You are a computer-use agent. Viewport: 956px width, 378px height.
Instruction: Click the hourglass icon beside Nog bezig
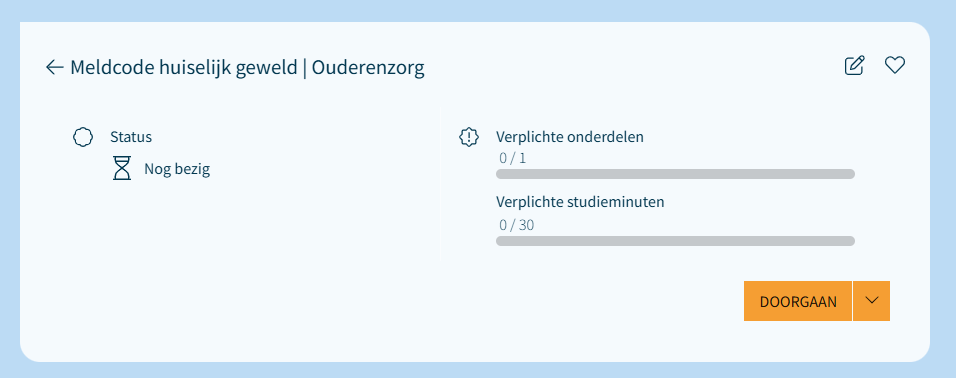122,168
